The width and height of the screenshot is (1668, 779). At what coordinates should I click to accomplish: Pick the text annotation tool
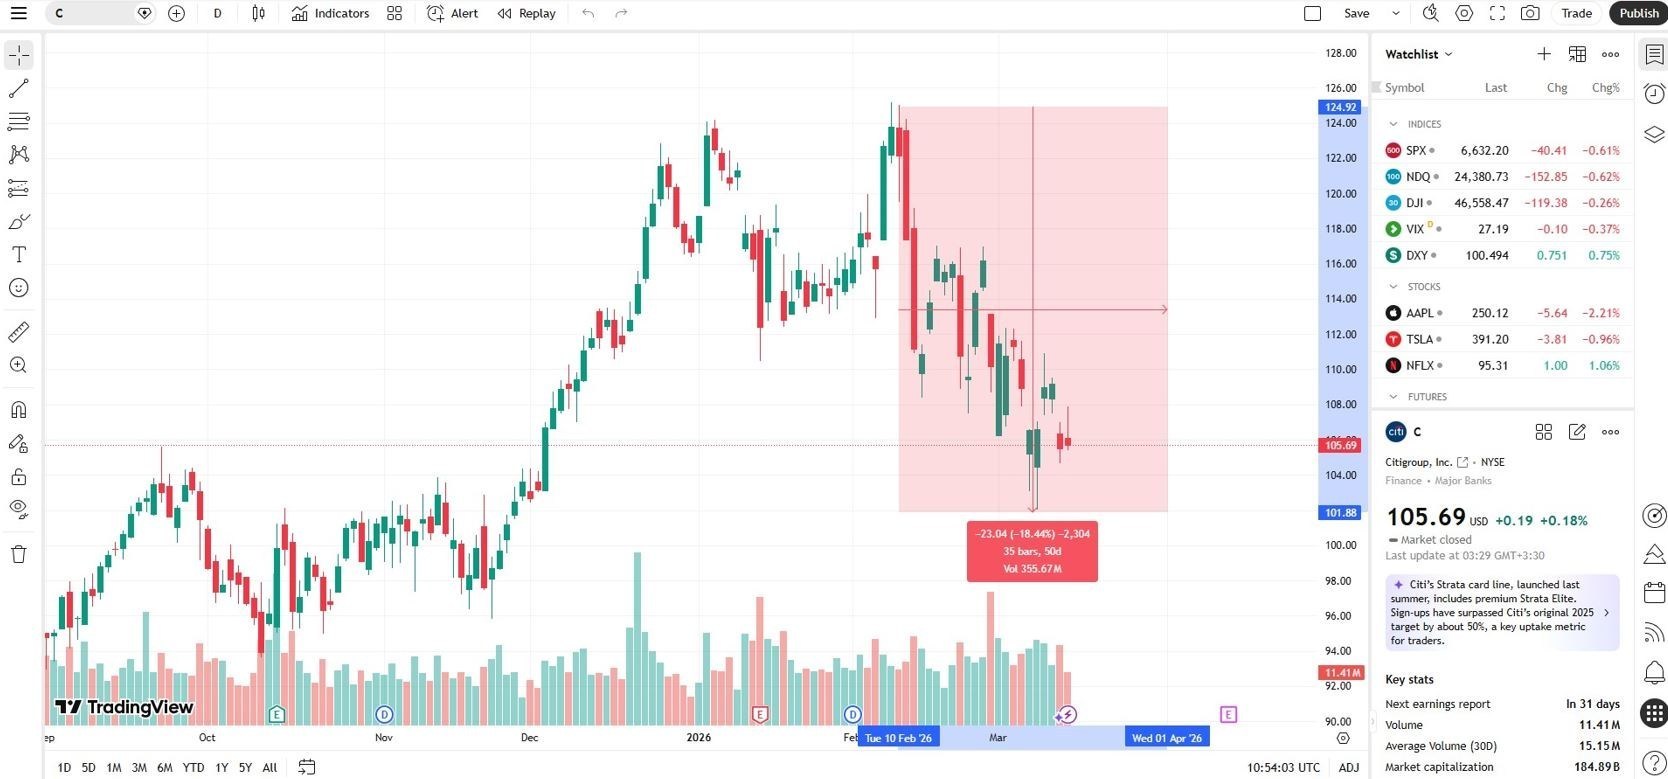(19, 255)
